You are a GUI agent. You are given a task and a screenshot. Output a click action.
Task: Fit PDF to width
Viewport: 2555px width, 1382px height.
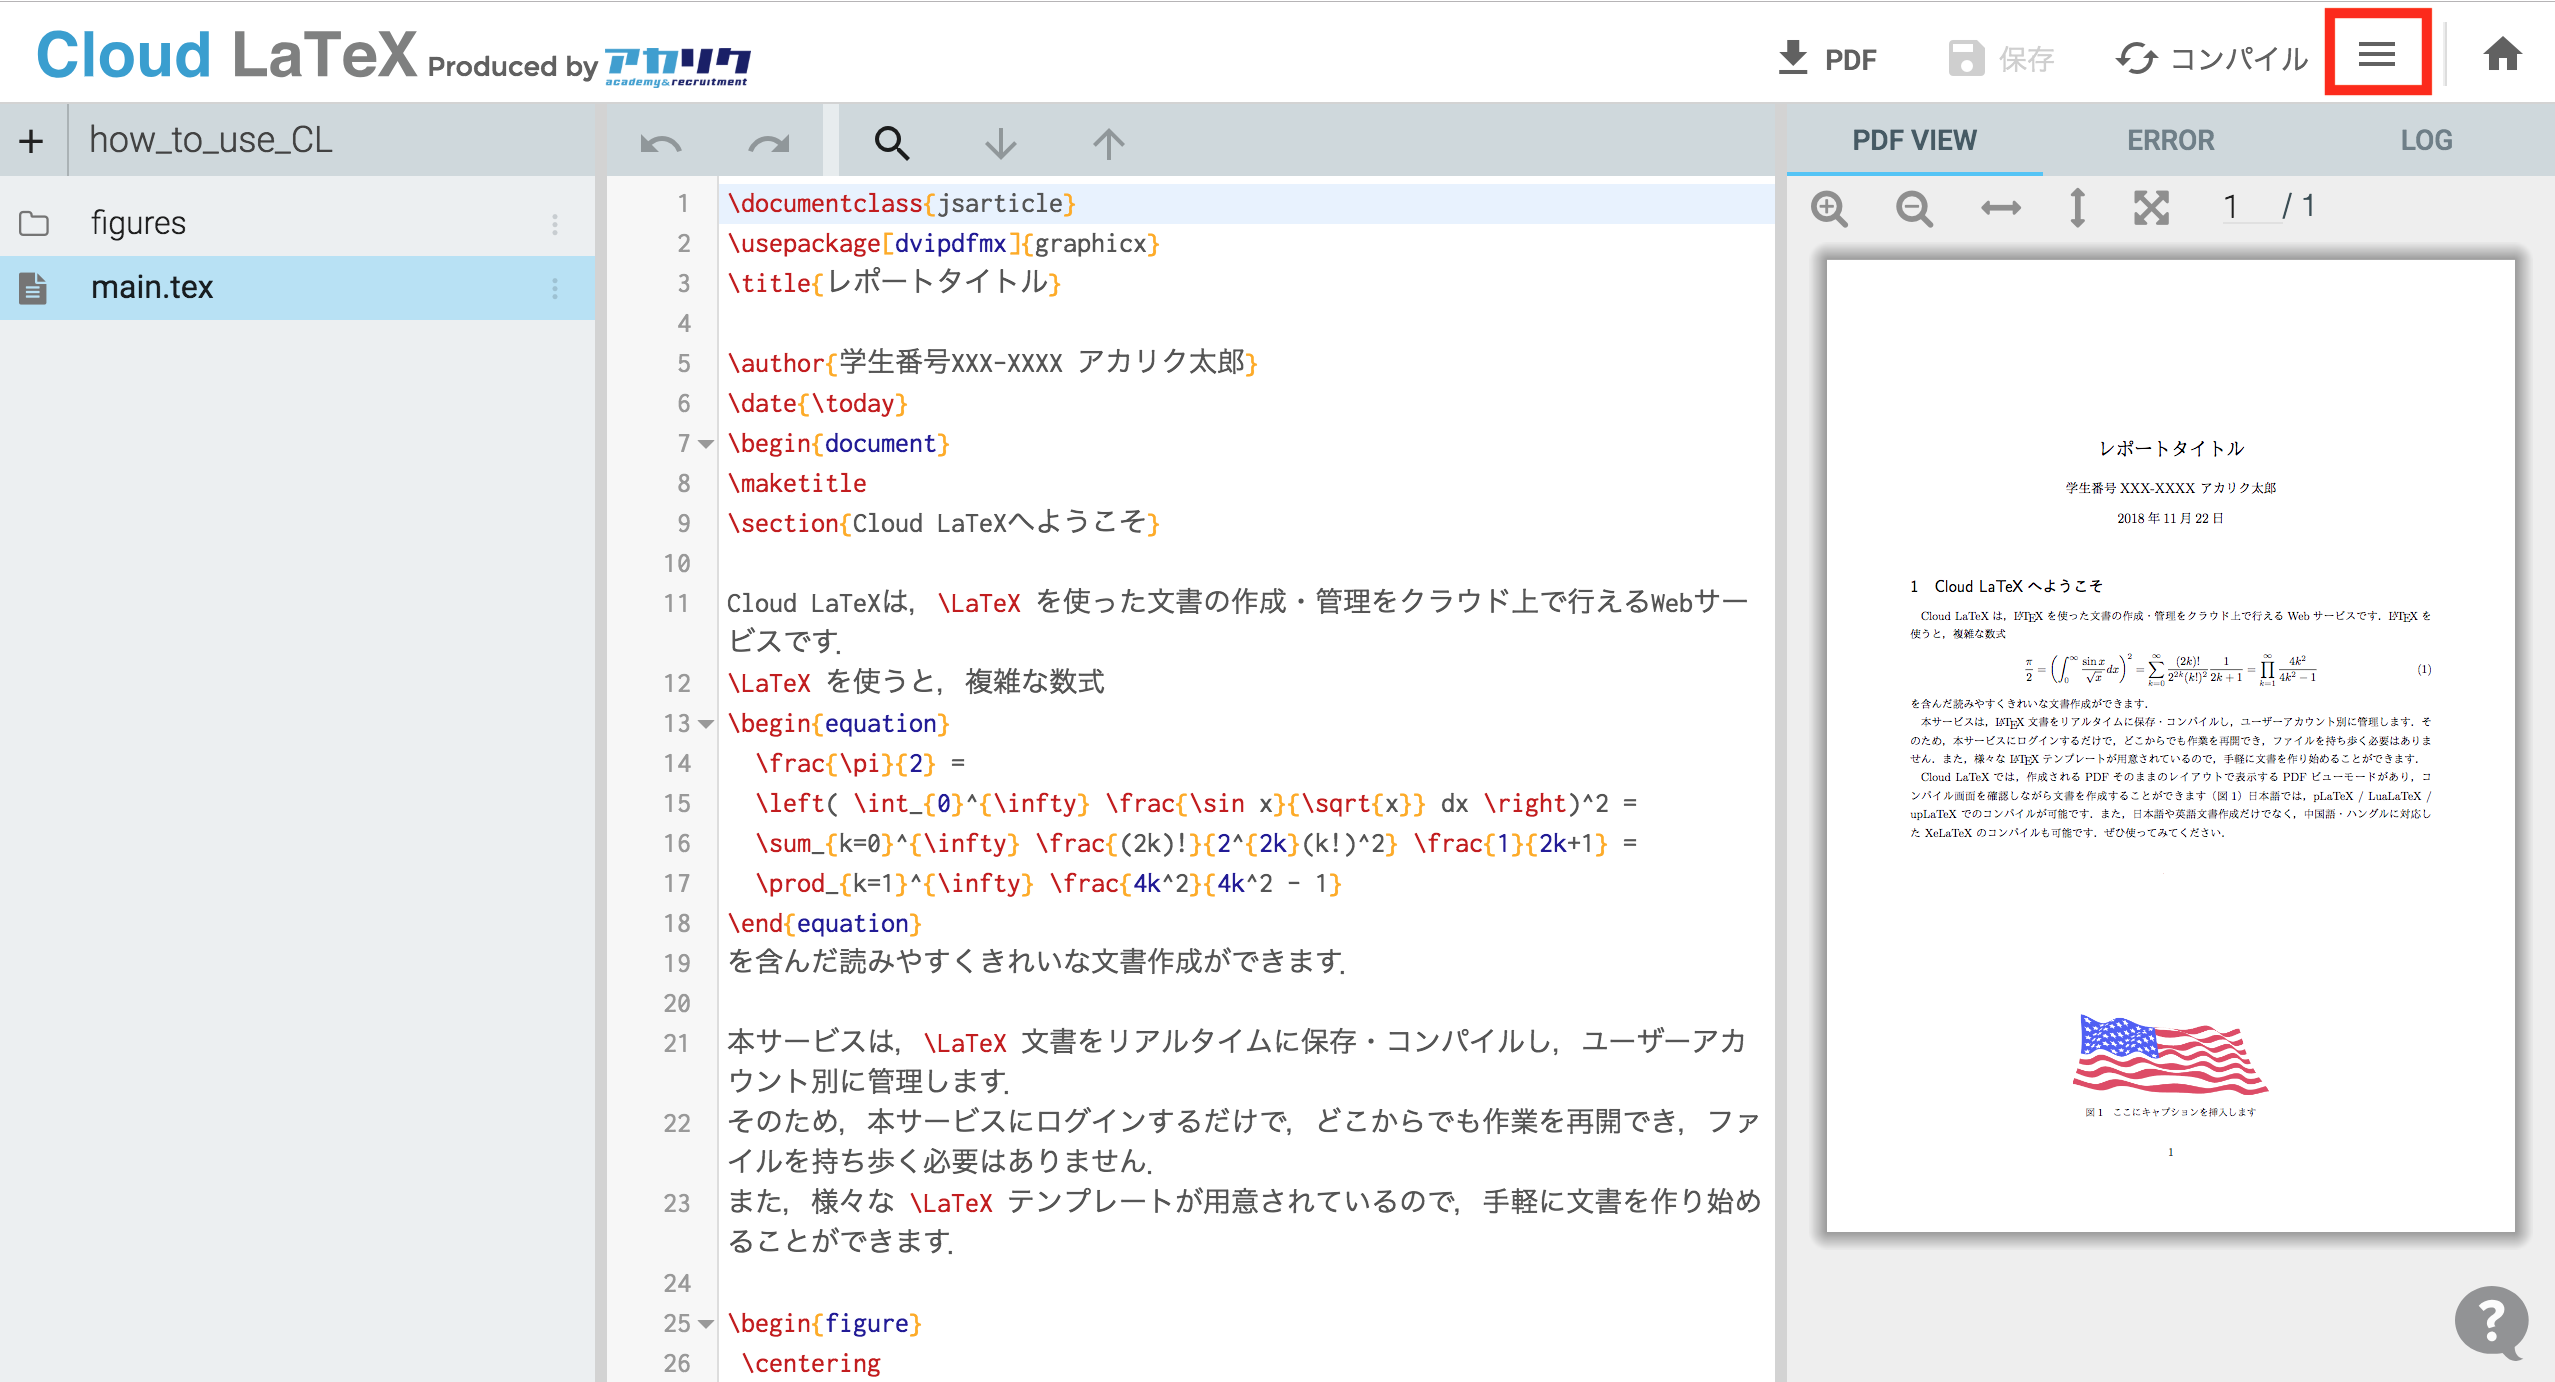click(x=2001, y=208)
